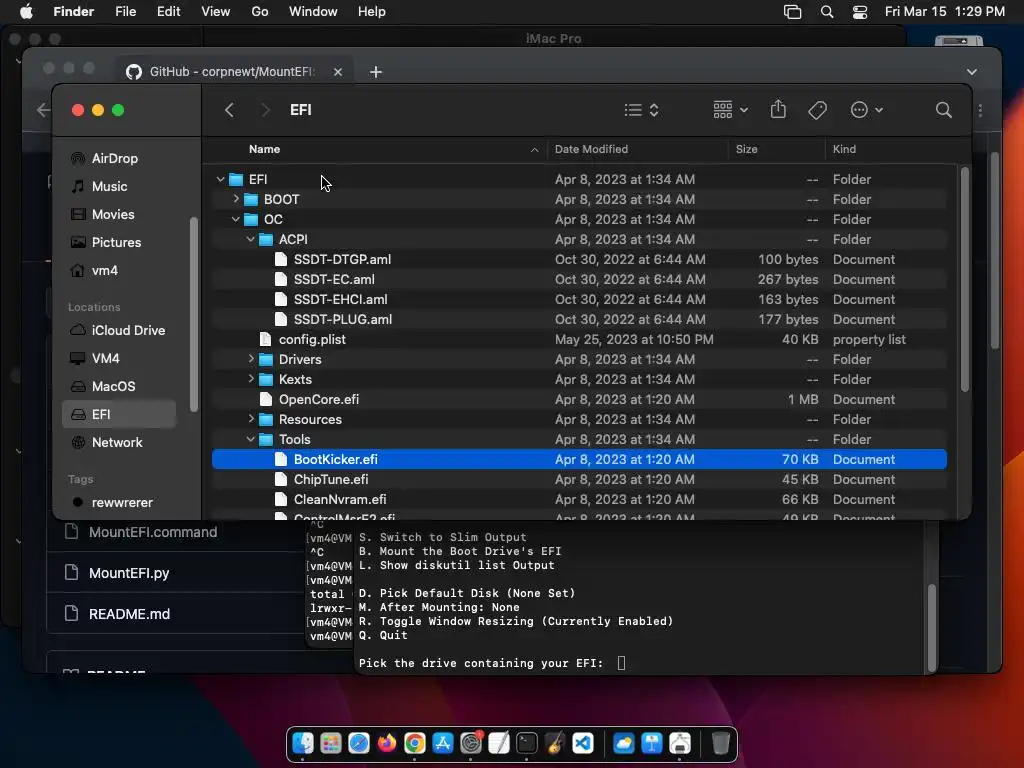Viewport: 1024px width, 768px height.
Task: Open the Apple menu
Action: pos(26,11)
